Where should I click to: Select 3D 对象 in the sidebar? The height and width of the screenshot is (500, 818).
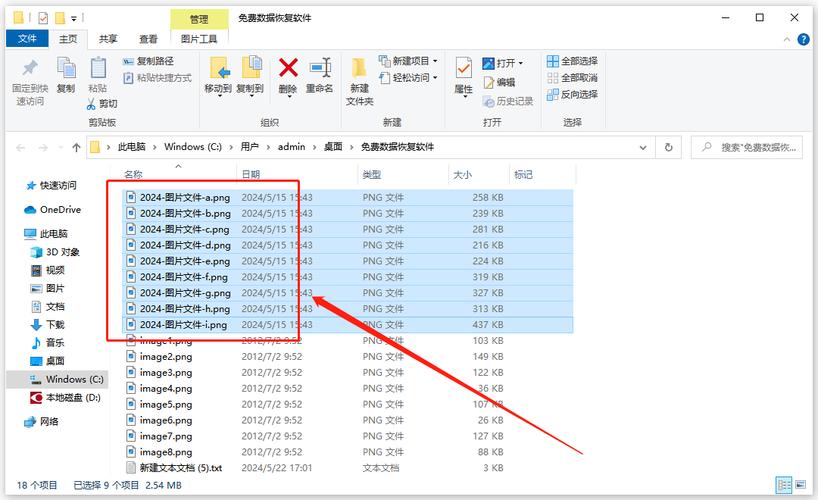55,252
